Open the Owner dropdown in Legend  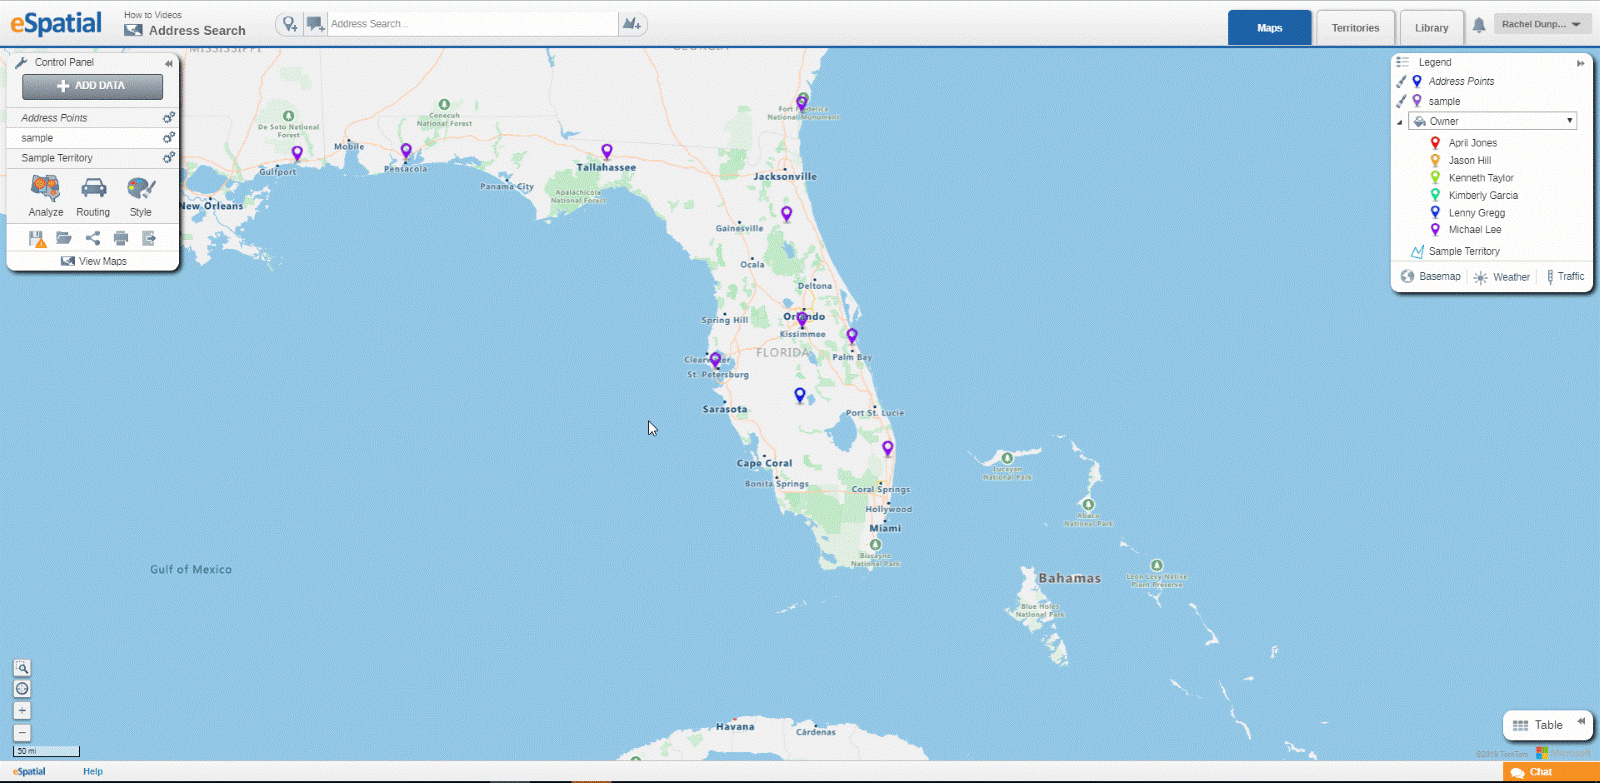pyautogui.click(x=1493, y=121)
